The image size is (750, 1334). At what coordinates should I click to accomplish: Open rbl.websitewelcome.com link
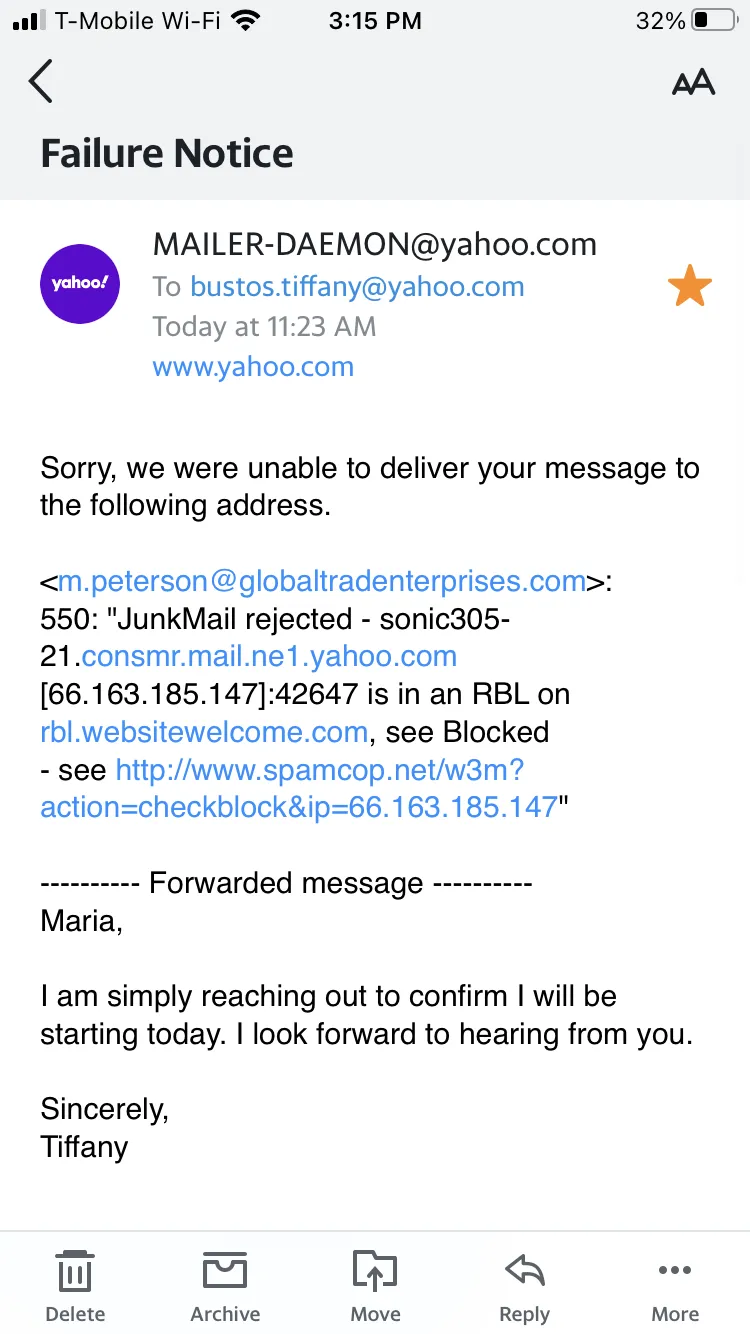pyautogui.click(x=204, y=731)
